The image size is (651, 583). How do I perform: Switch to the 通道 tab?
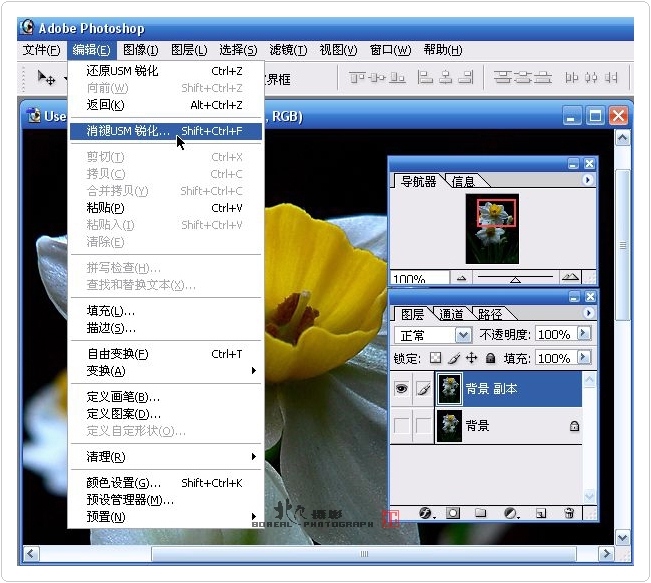451,314
